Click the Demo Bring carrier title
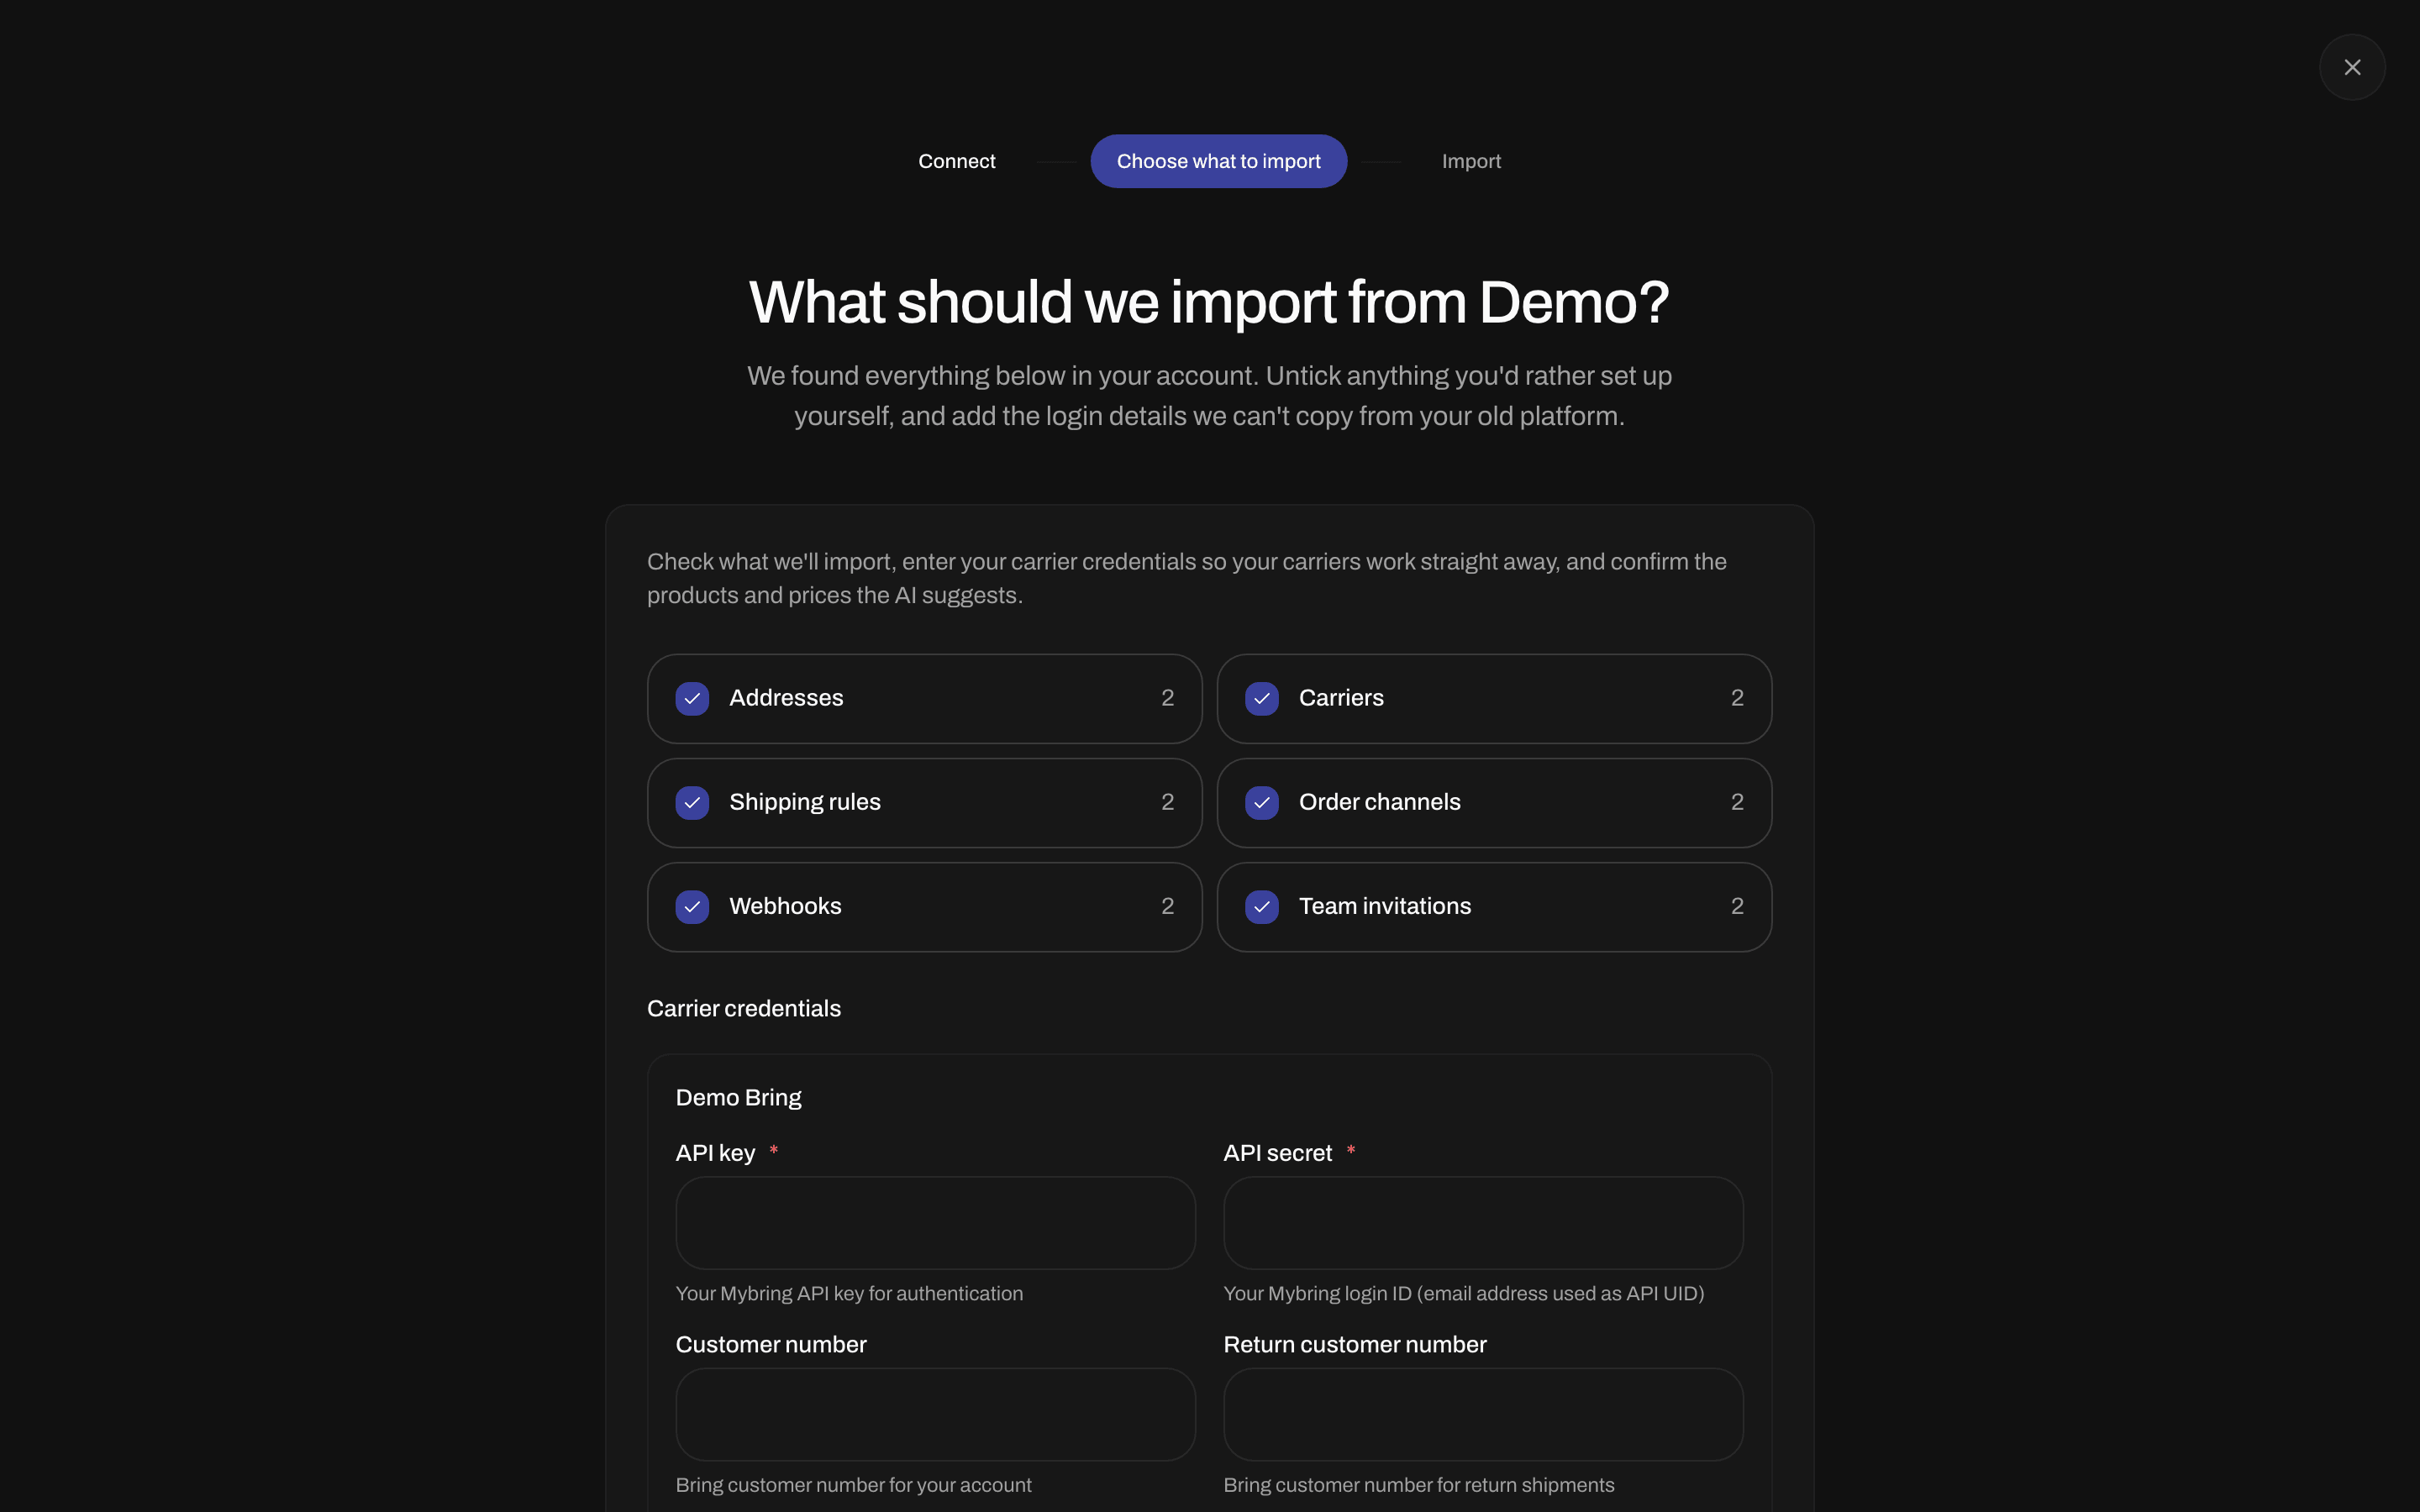The image size is (2420, 1512). (x=738, y=1097)
